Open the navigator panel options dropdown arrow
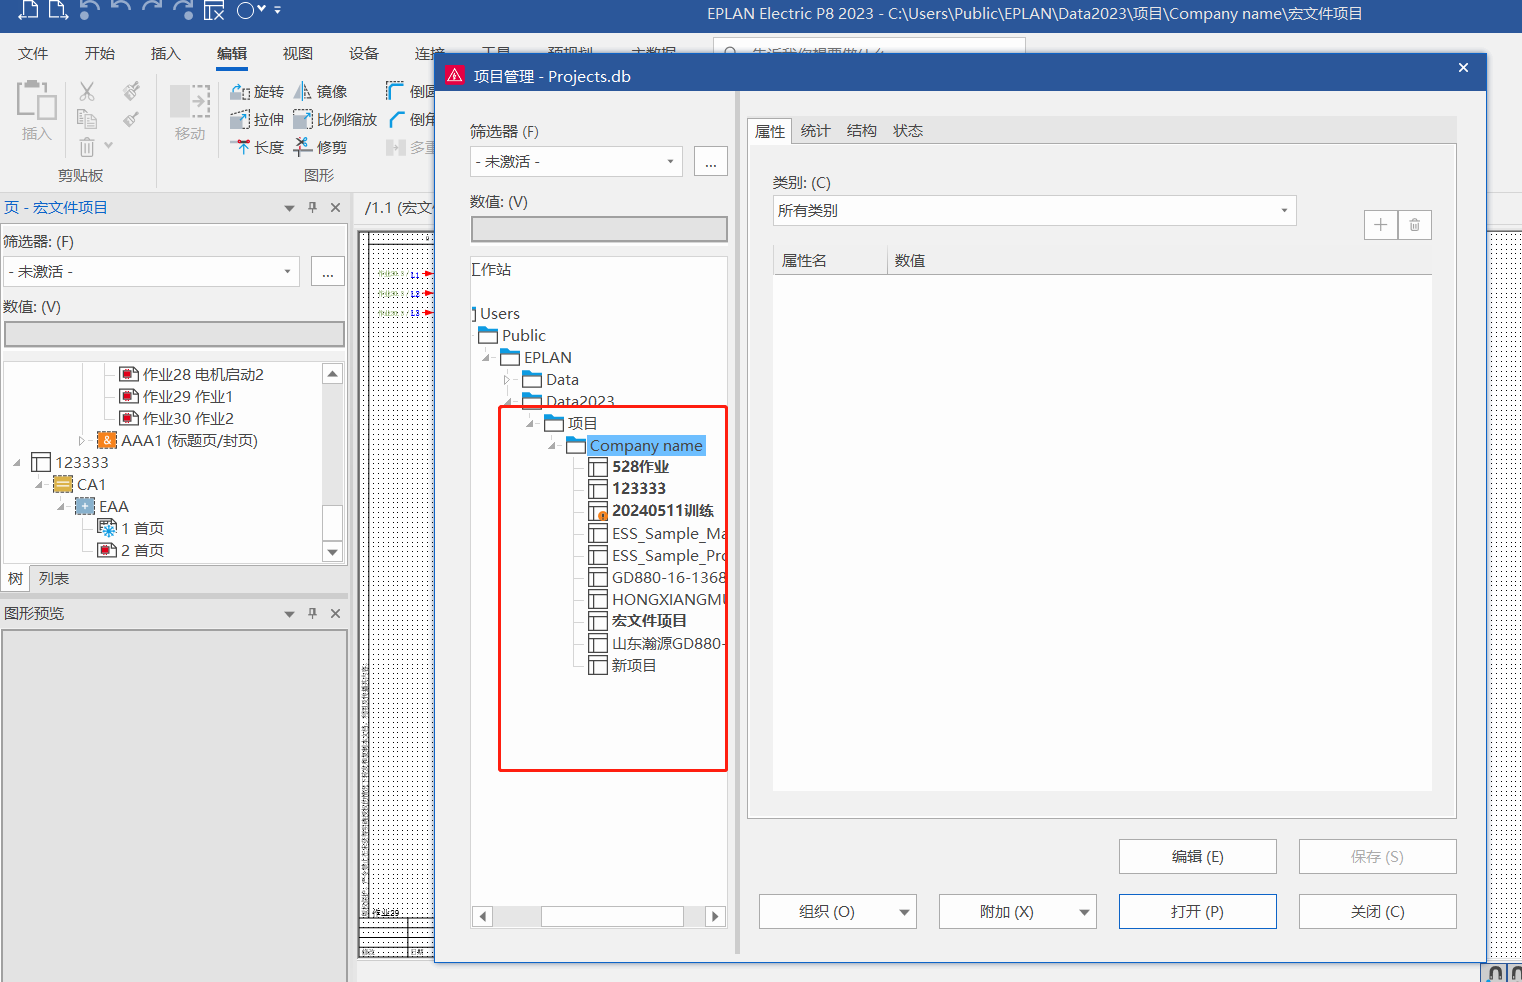 point(289,208)
